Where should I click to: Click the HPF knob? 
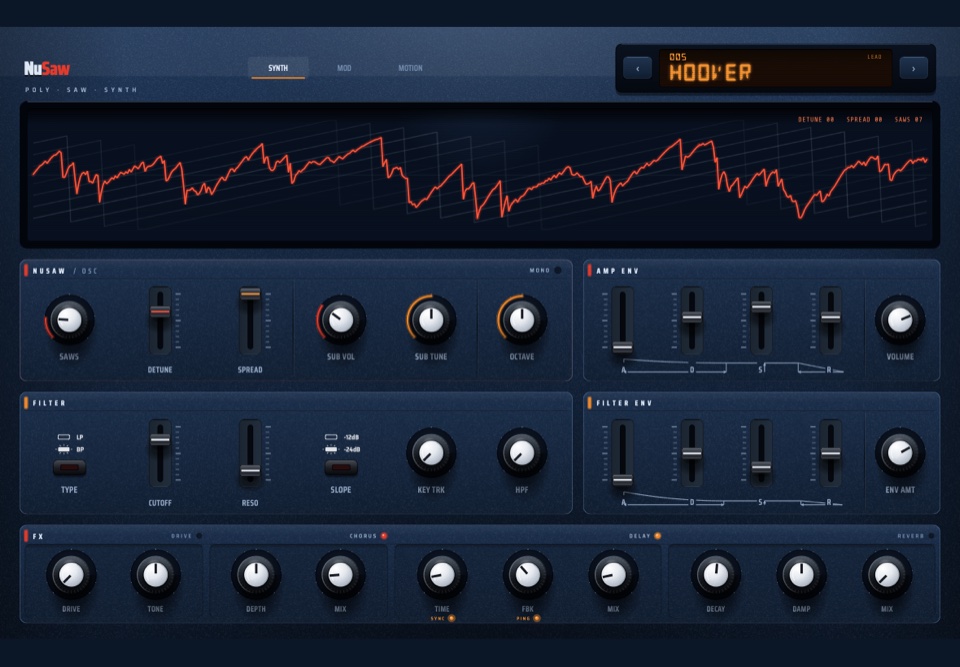click(522, 453)
